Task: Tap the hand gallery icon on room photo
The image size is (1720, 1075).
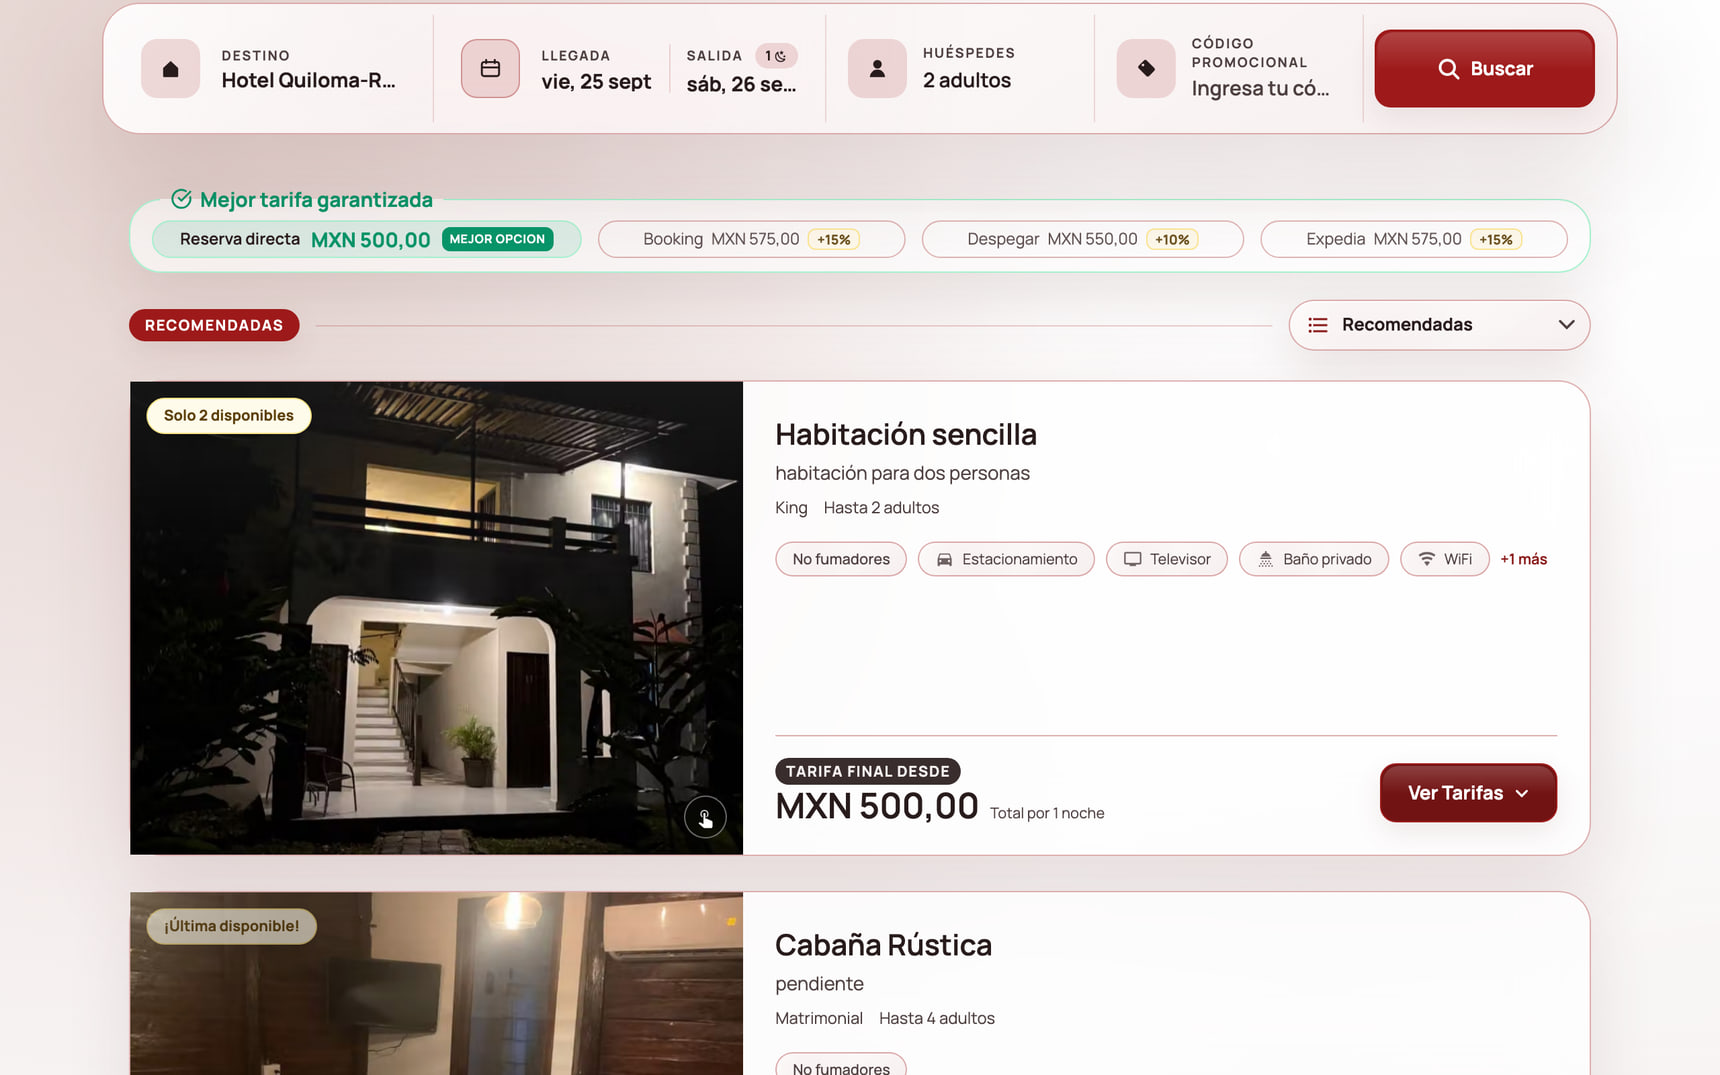Action: 705,817
